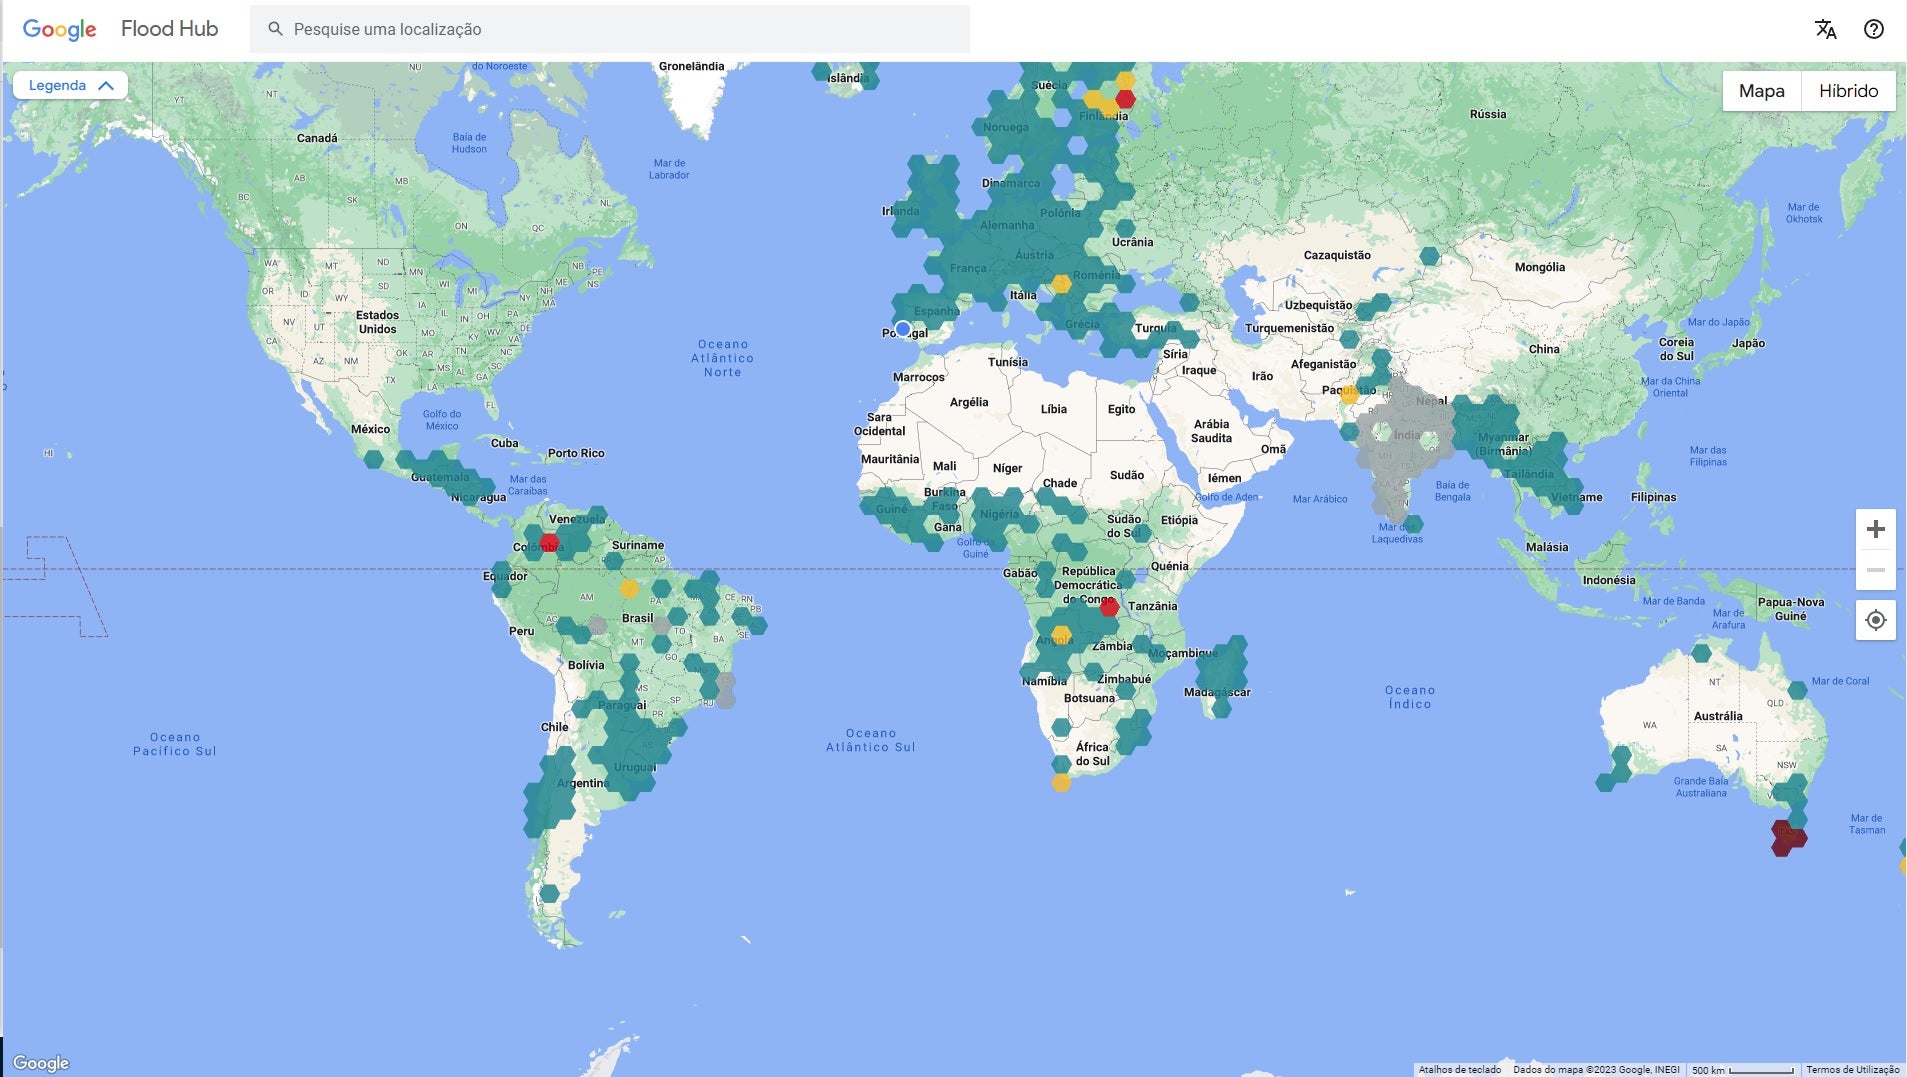Collapse the Legenda panel
Viewport: 1907px width, 1077px height.
70,85
